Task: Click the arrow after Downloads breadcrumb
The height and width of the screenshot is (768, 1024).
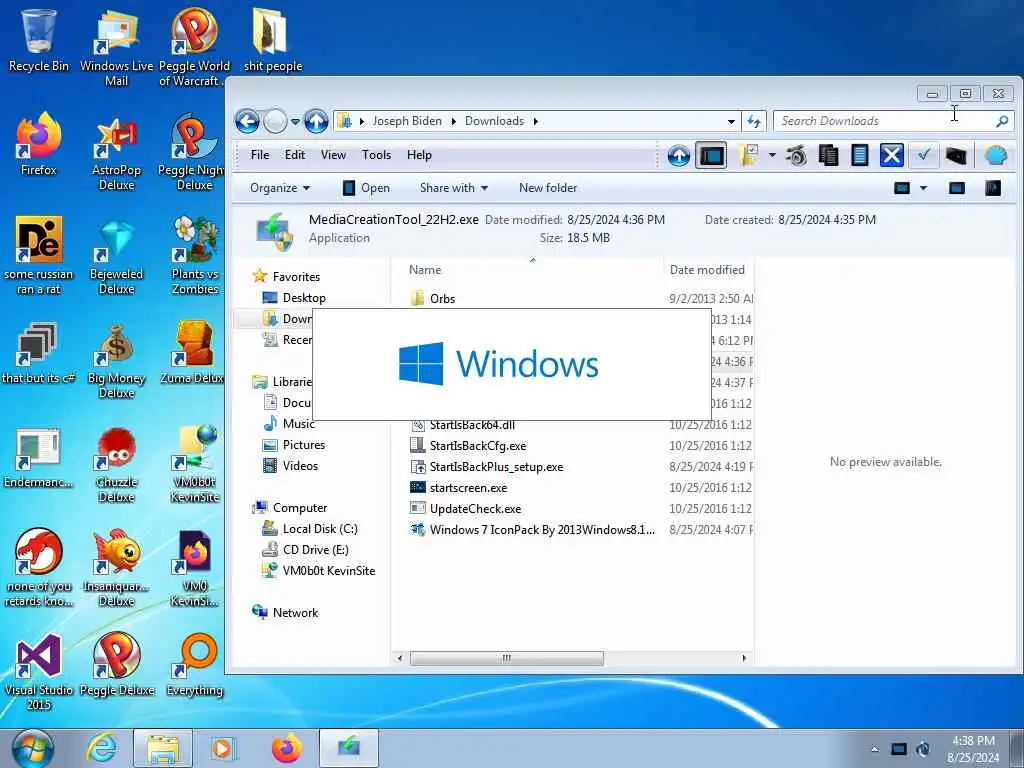Action: [536, 121]
